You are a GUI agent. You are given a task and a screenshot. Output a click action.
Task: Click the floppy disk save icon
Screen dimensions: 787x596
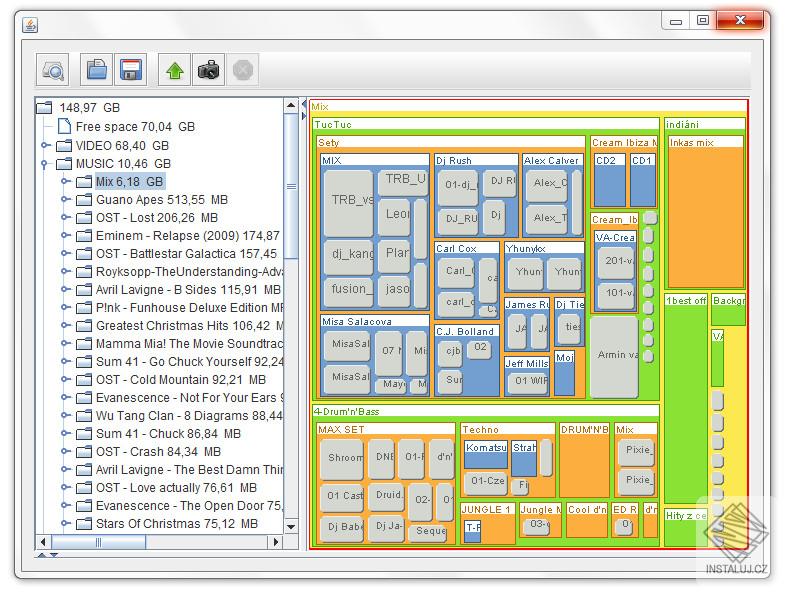tap(130, 70)
